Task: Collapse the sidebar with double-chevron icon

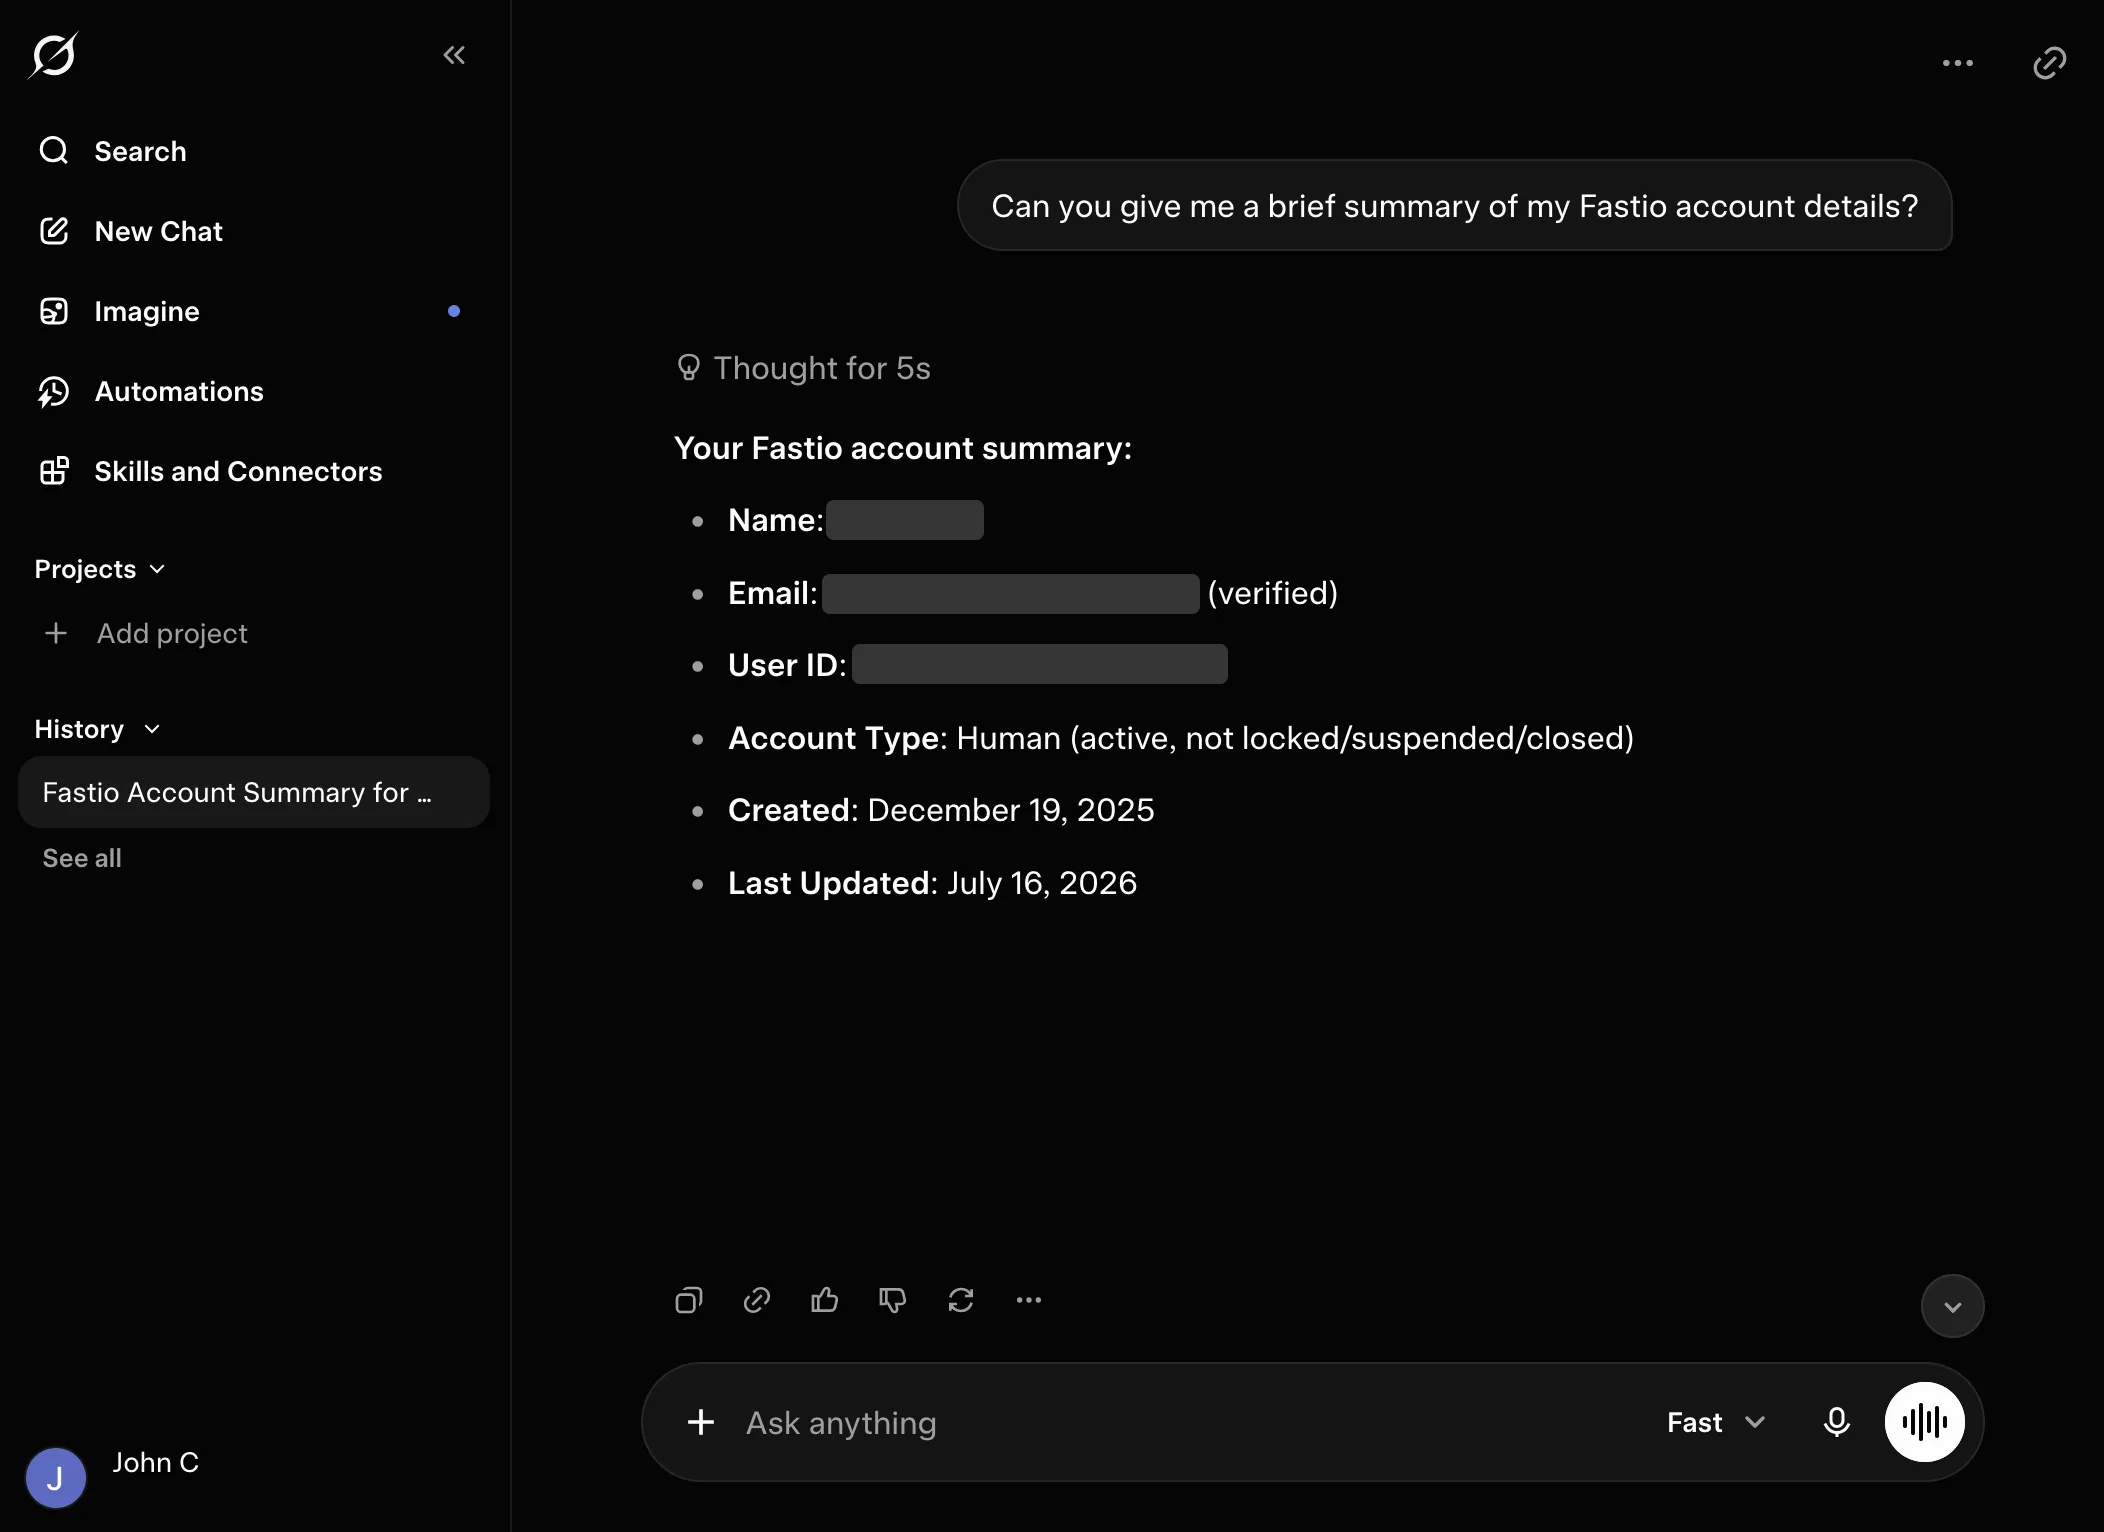Action: click(454, 55)
